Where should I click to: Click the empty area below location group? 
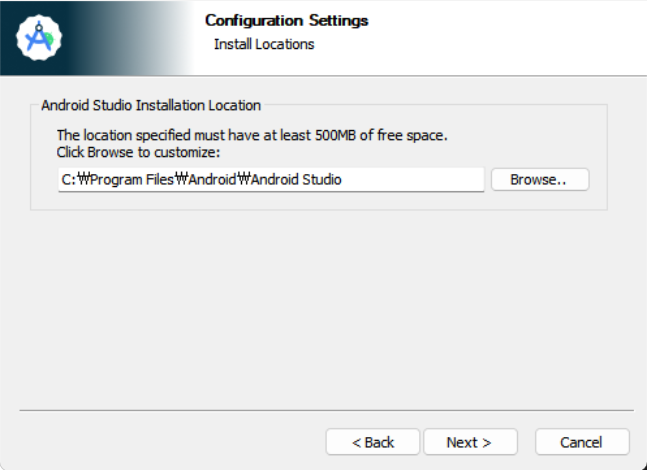(324, 309)
